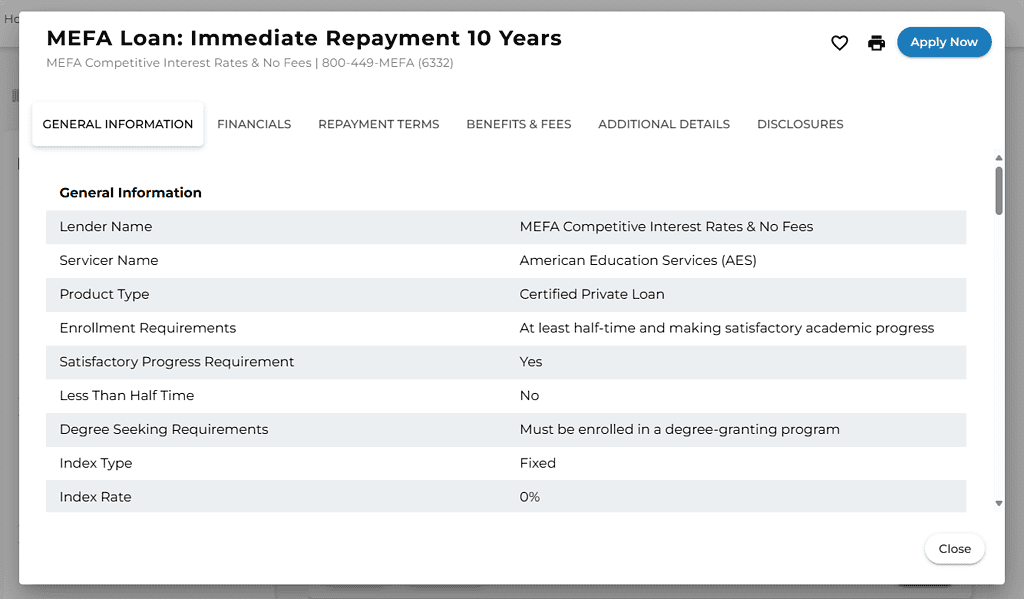Go to the Benefits & Fees tab
1024x599 pixels.
519,124
